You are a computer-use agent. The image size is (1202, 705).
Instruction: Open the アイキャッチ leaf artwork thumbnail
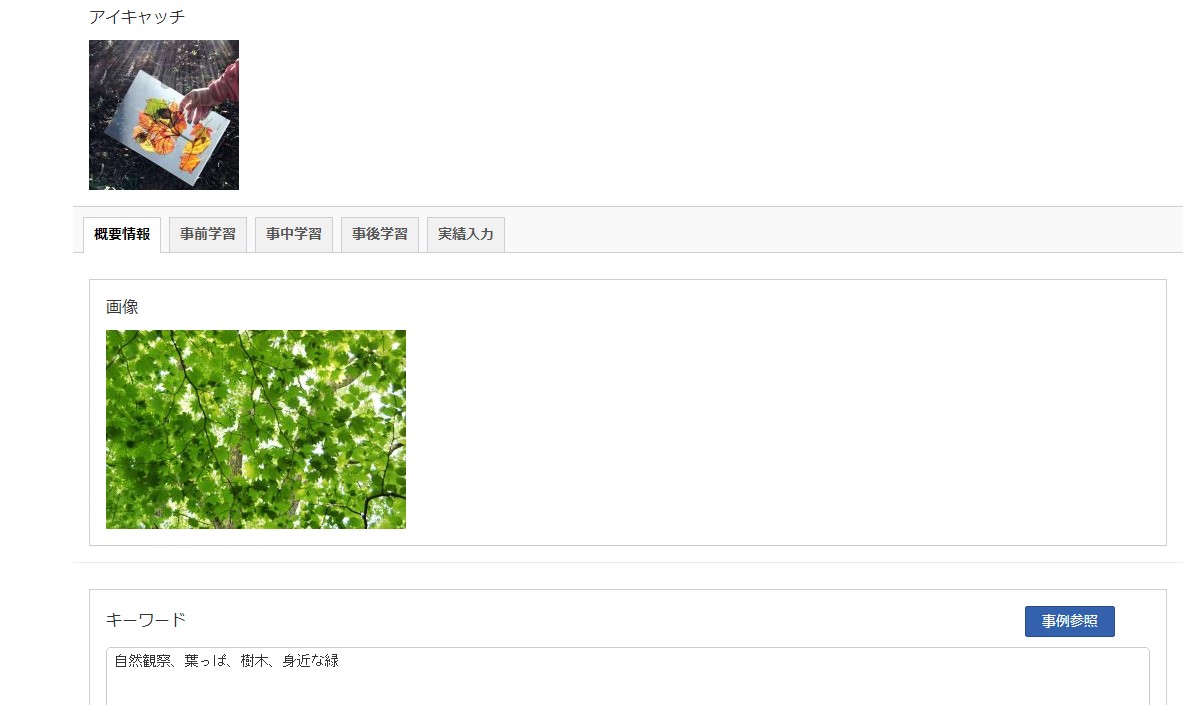[164, 115]
